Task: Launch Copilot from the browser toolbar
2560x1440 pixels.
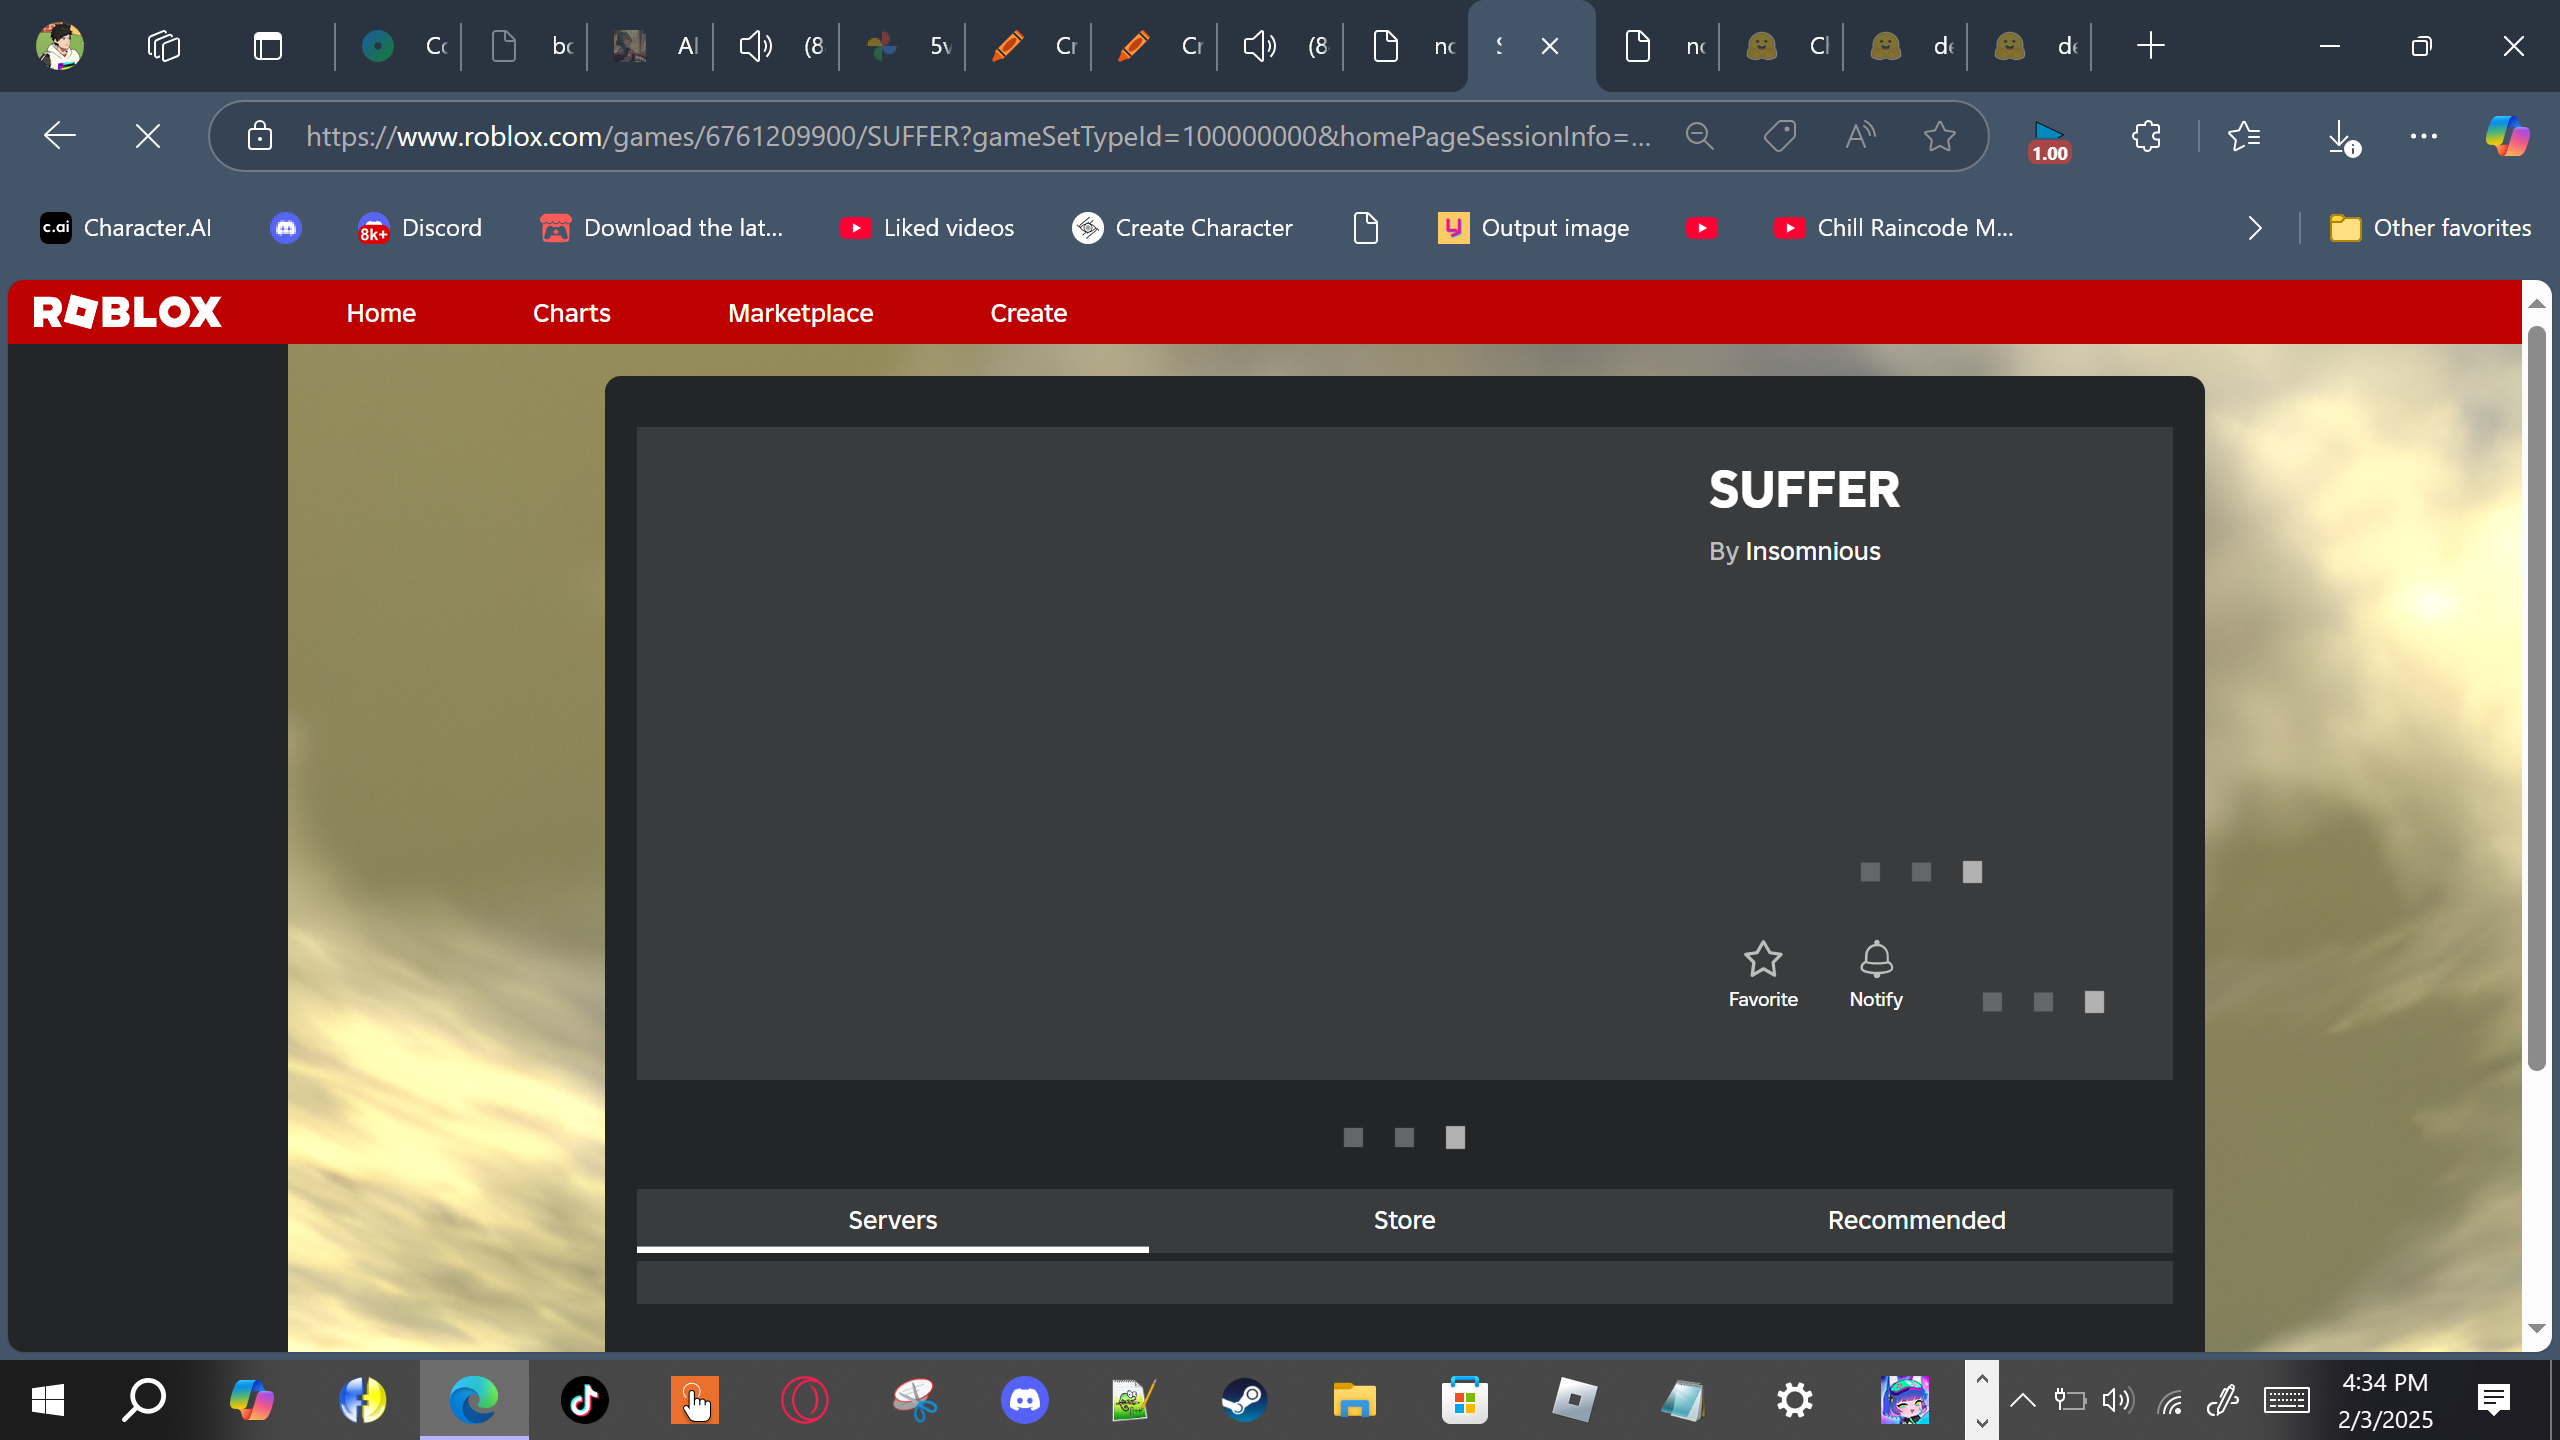Action: (2508, 136)
